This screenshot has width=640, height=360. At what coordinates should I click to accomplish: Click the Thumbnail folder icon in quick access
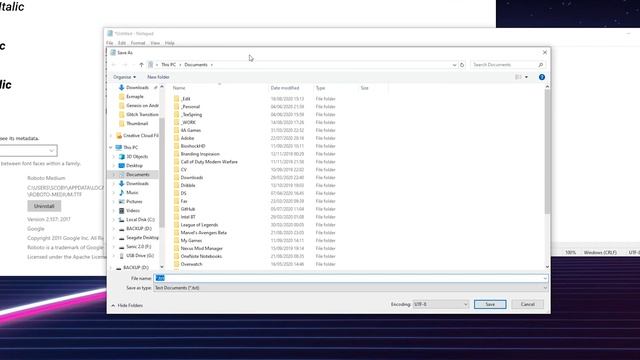pos(122,123)
